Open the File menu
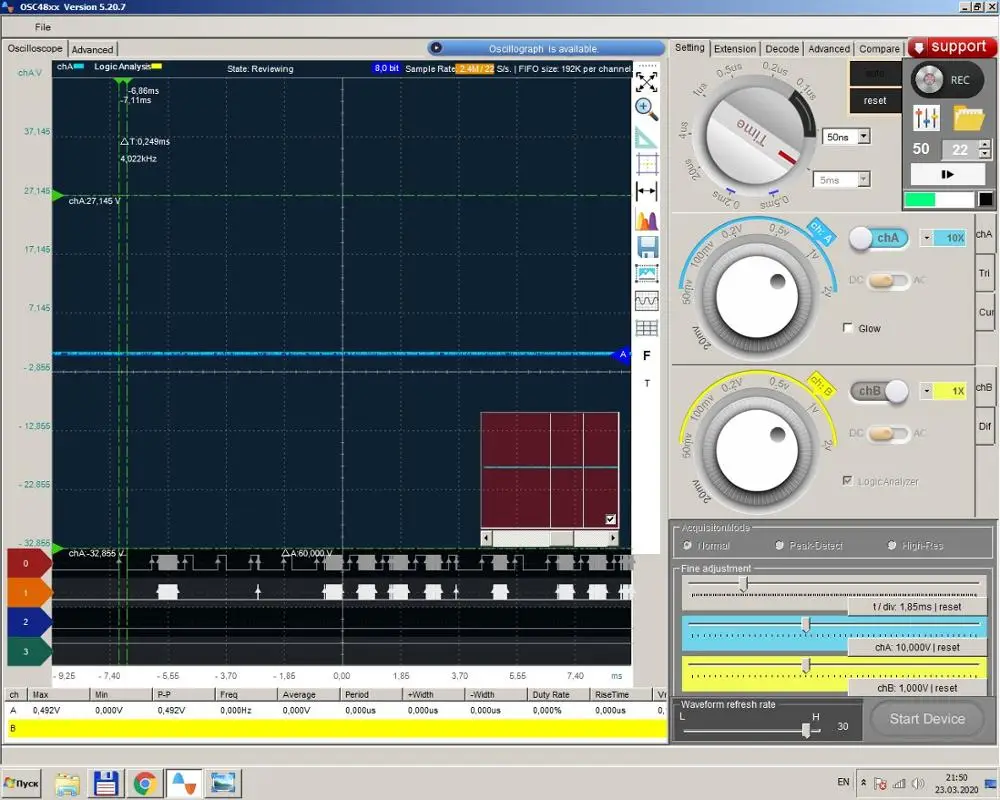This screenshot has width=1000, height=800. click(x=43, y=27)
